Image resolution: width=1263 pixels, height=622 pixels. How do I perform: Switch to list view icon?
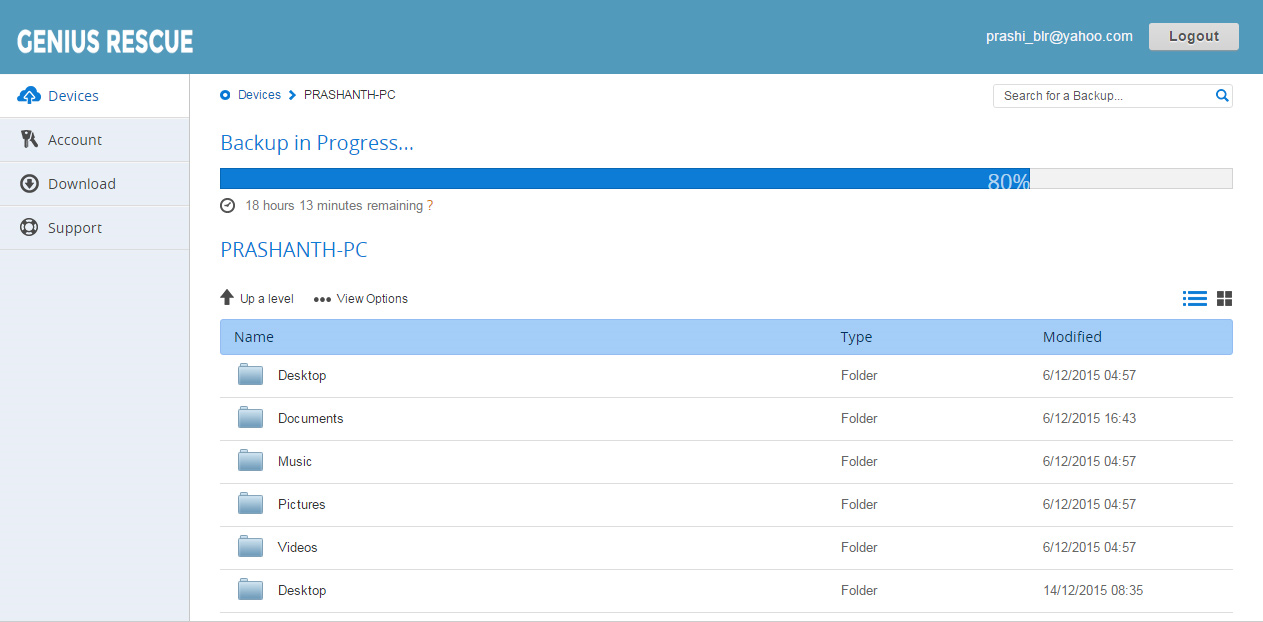(1194, 298)
